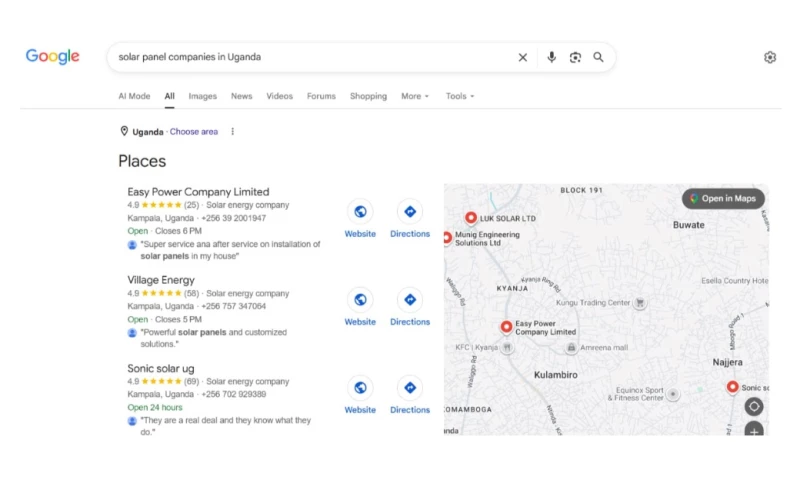Open the settings gear icon
The height and width of the screenshot is (480, 800).
770,57
